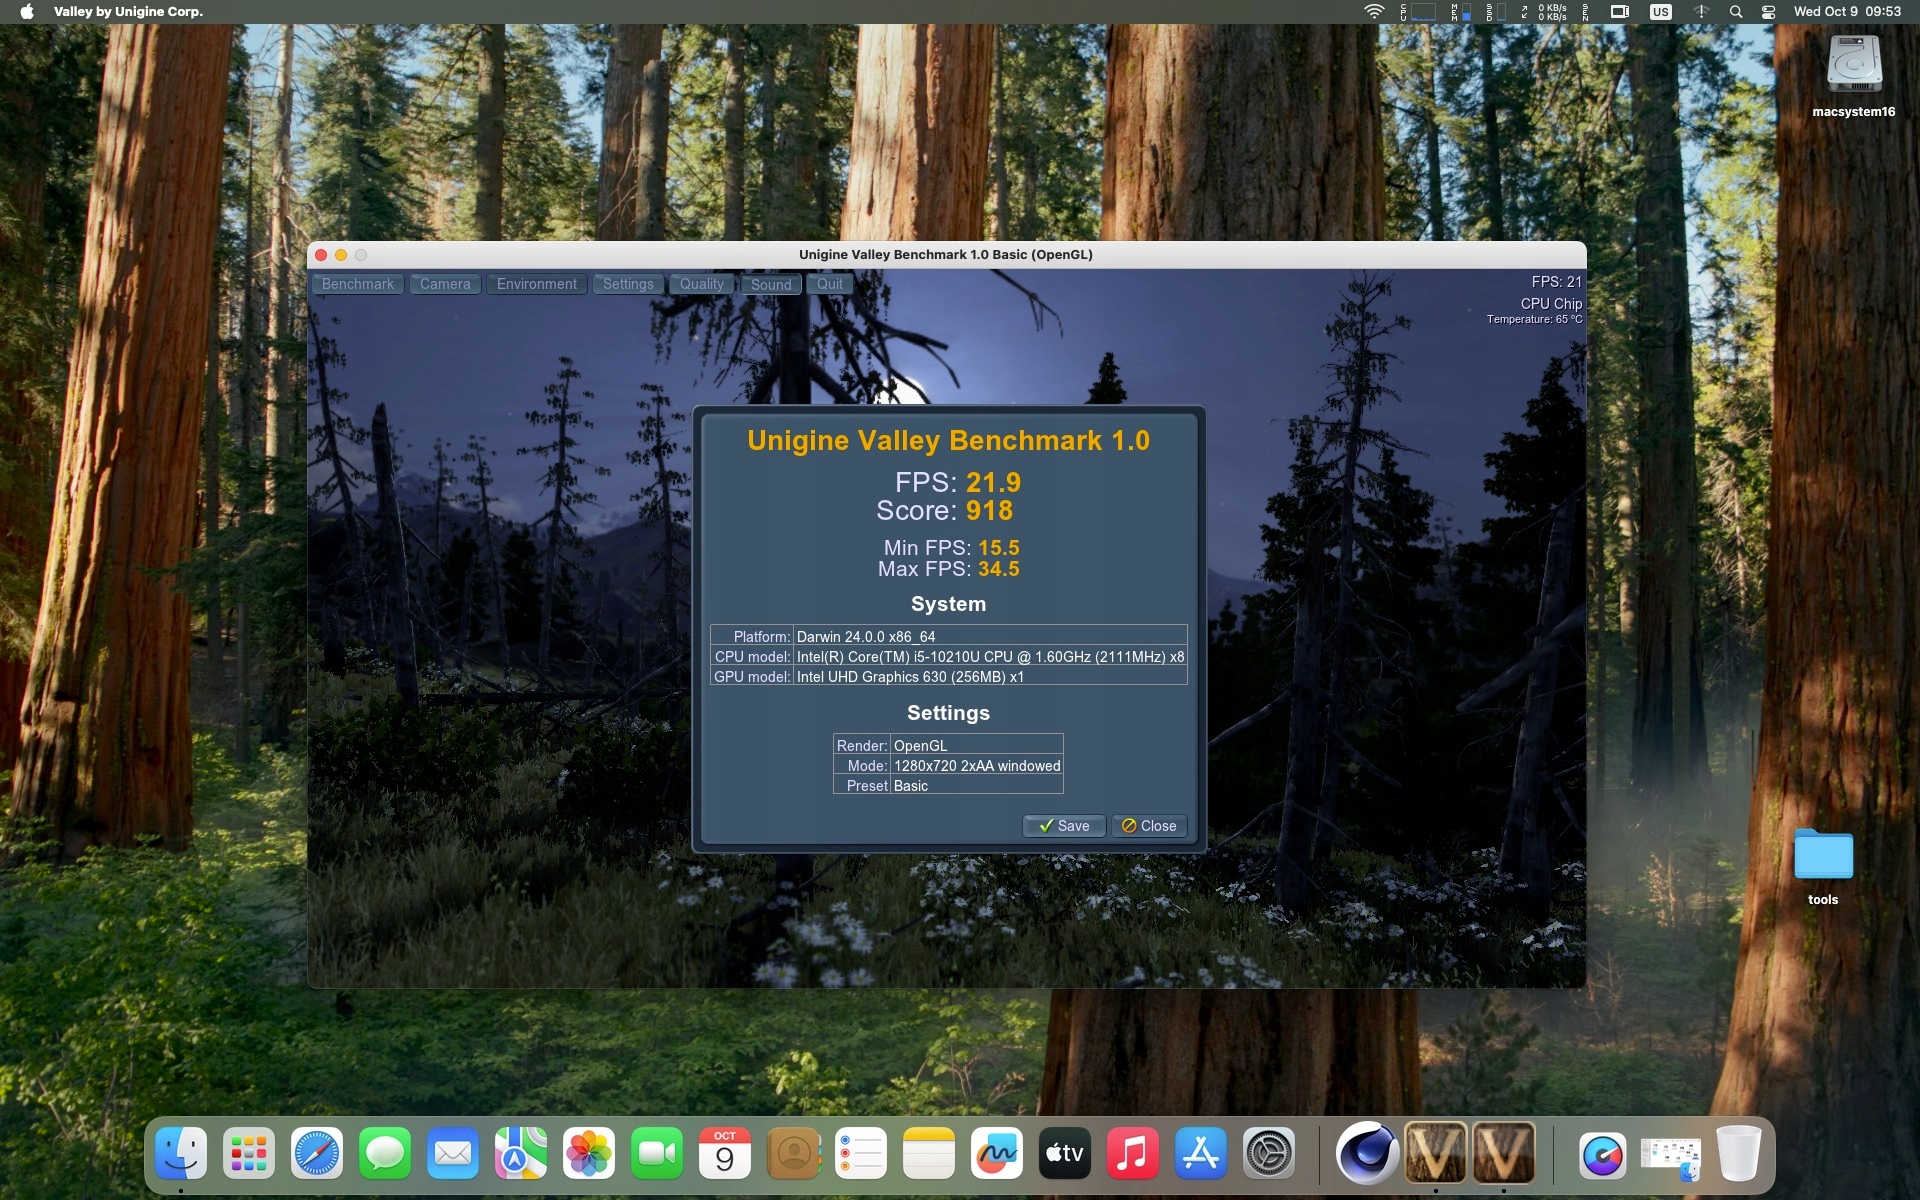
Task: Open System Settings gear in Dock
Action: 1269,1154
